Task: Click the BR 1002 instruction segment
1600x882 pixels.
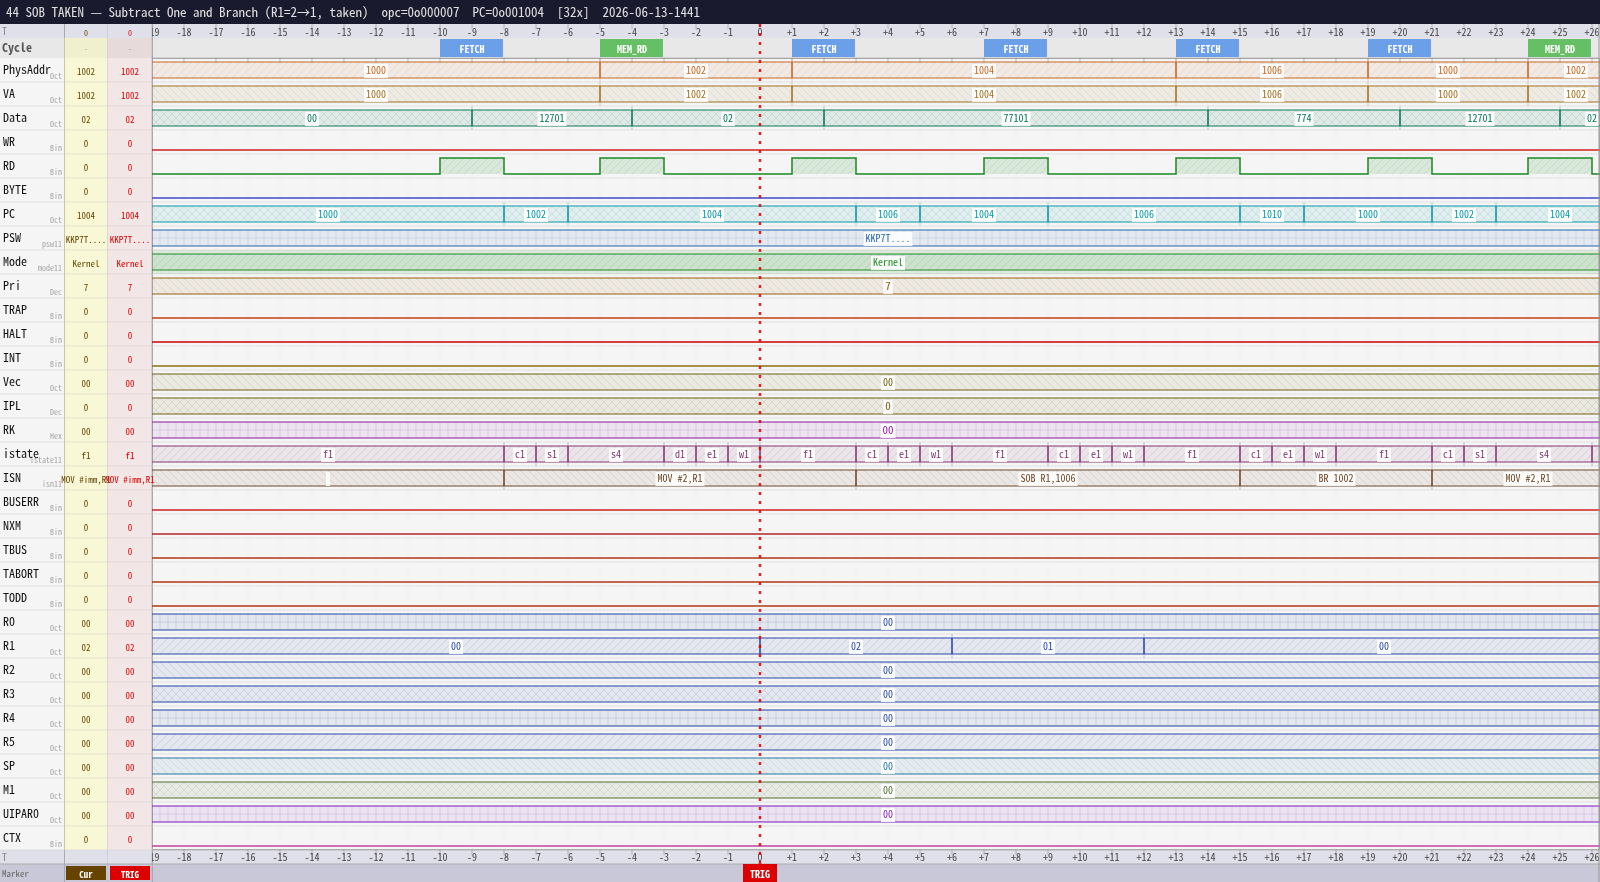Action: [x=1336, y=479]
